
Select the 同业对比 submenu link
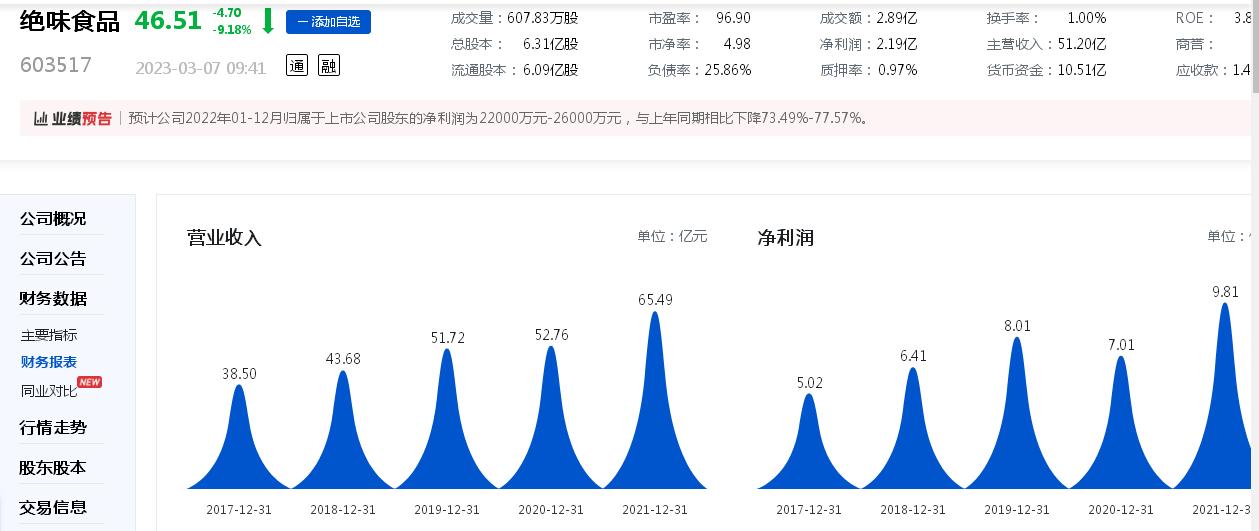tap(49, 391)
